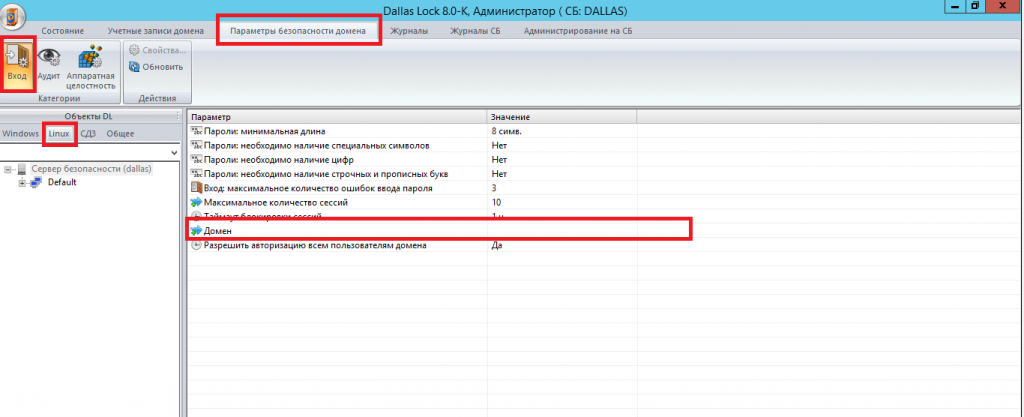
Task: Select row Разрешить авторизацию всем пользователям домена
Action: pyautogui.click(x=412, y=246)
